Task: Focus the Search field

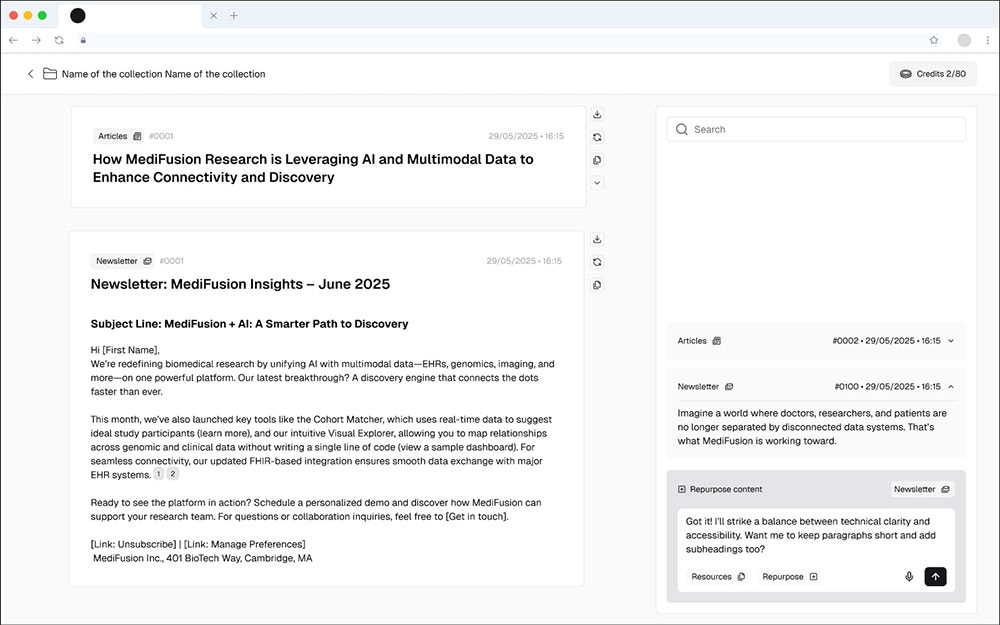Action: (x=816, y=129)
